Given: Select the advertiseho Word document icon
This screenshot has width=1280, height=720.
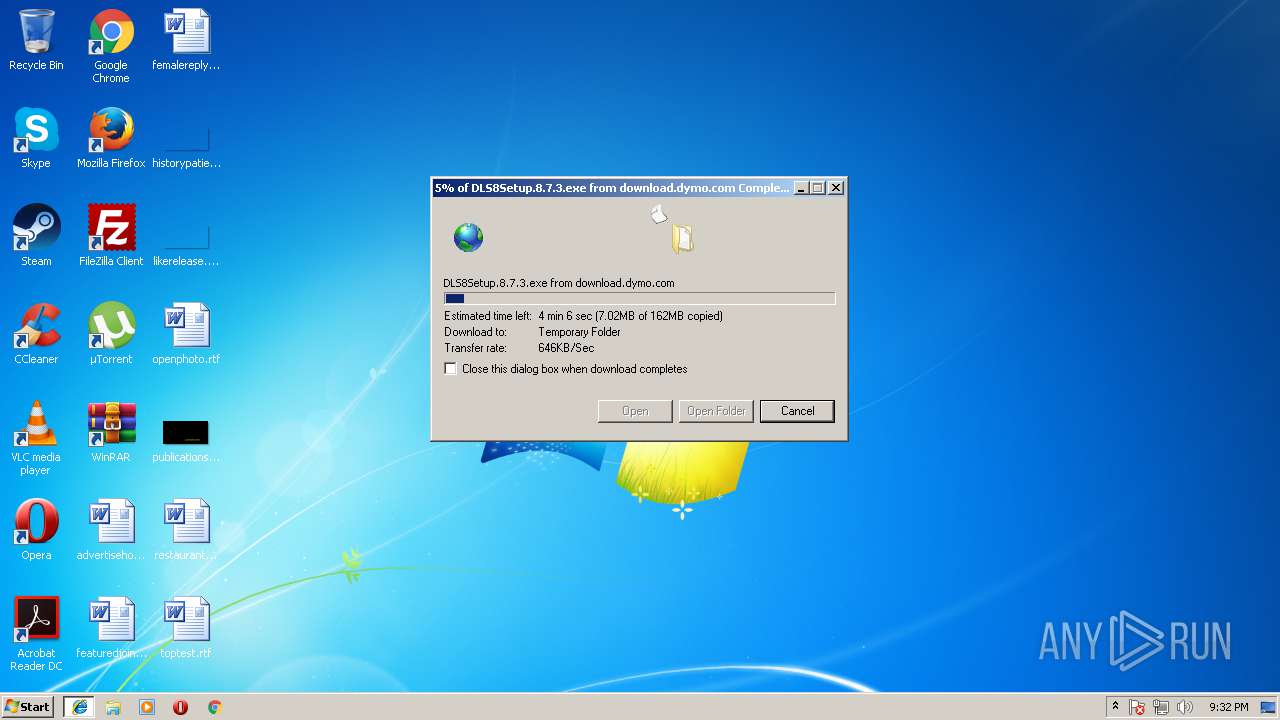Looking at the screenshot, I should point(111,530).
